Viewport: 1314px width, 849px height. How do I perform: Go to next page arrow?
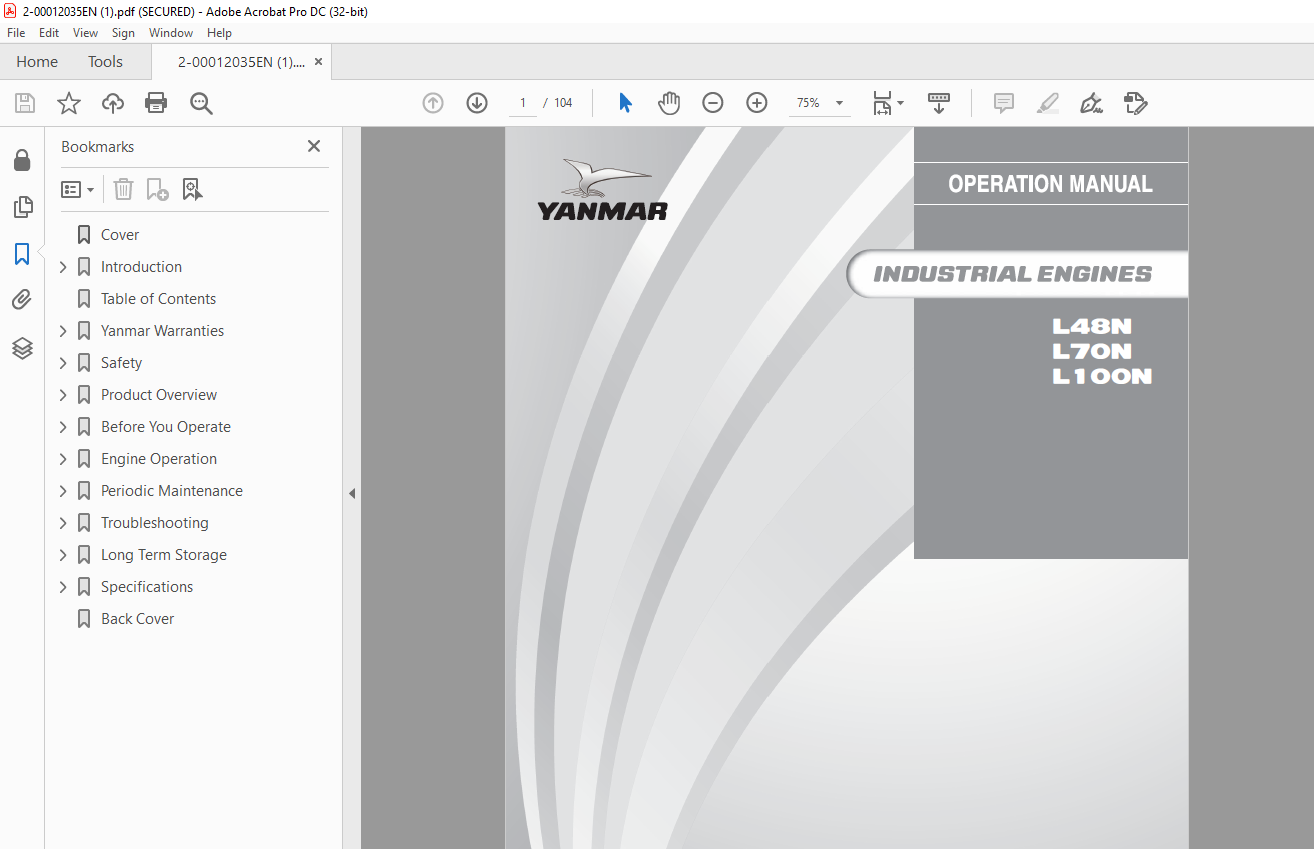tap(477, 103)
